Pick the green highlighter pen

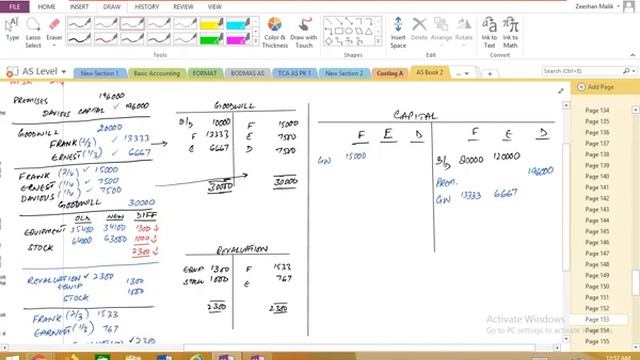pyautogui.click(x=211, y=39)
